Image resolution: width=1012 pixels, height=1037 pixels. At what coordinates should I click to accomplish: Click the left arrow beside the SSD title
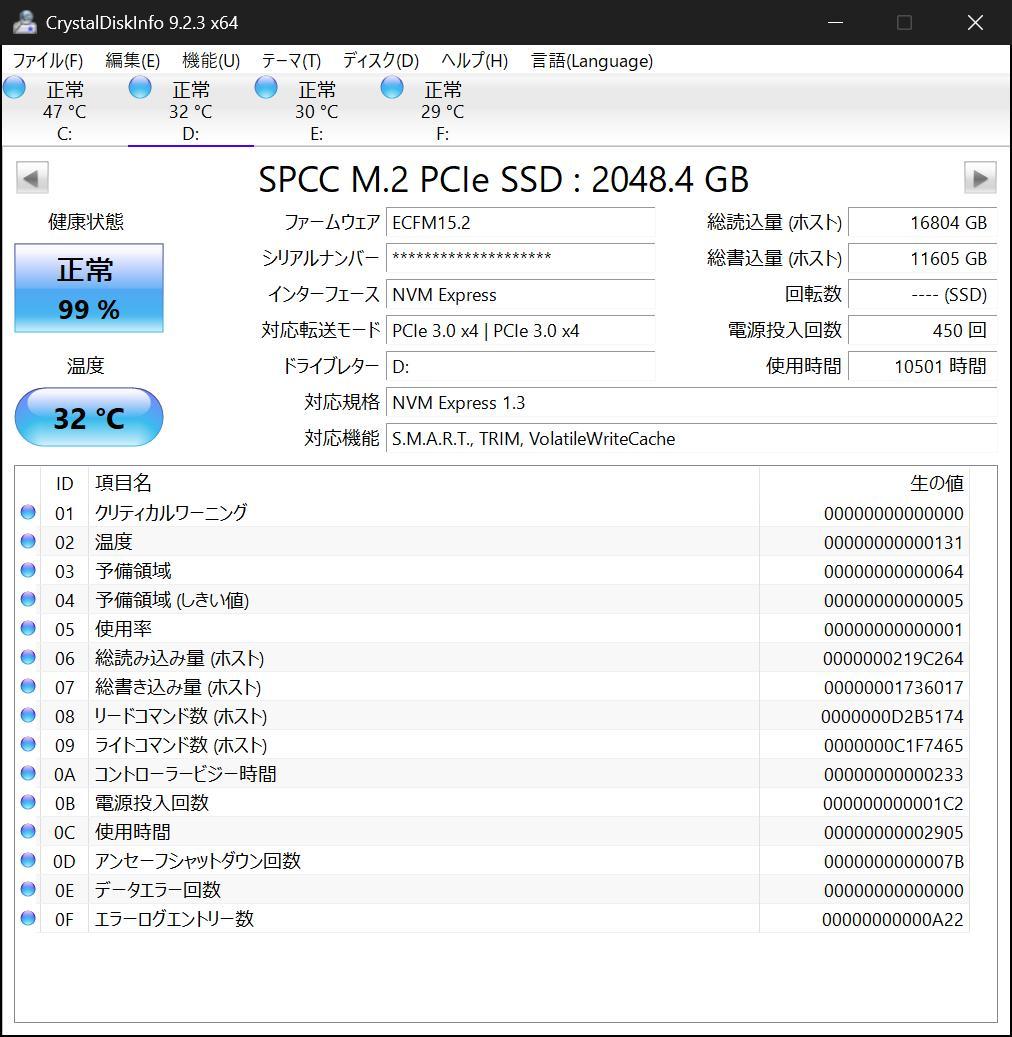[x=31, y=178]
